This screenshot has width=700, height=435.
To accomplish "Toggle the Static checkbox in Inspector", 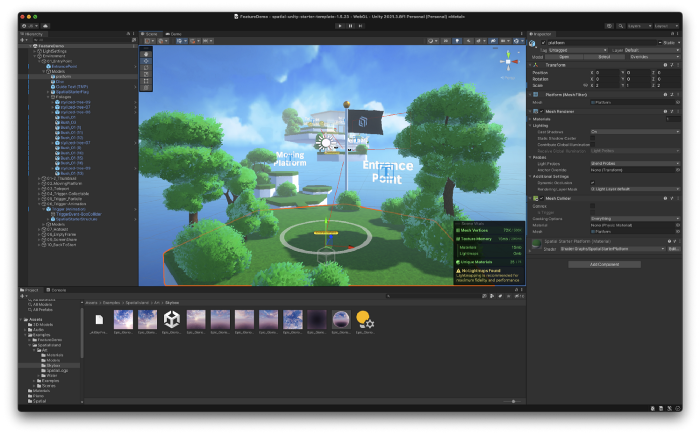I will pyautogui.click(x=660, y=43).
